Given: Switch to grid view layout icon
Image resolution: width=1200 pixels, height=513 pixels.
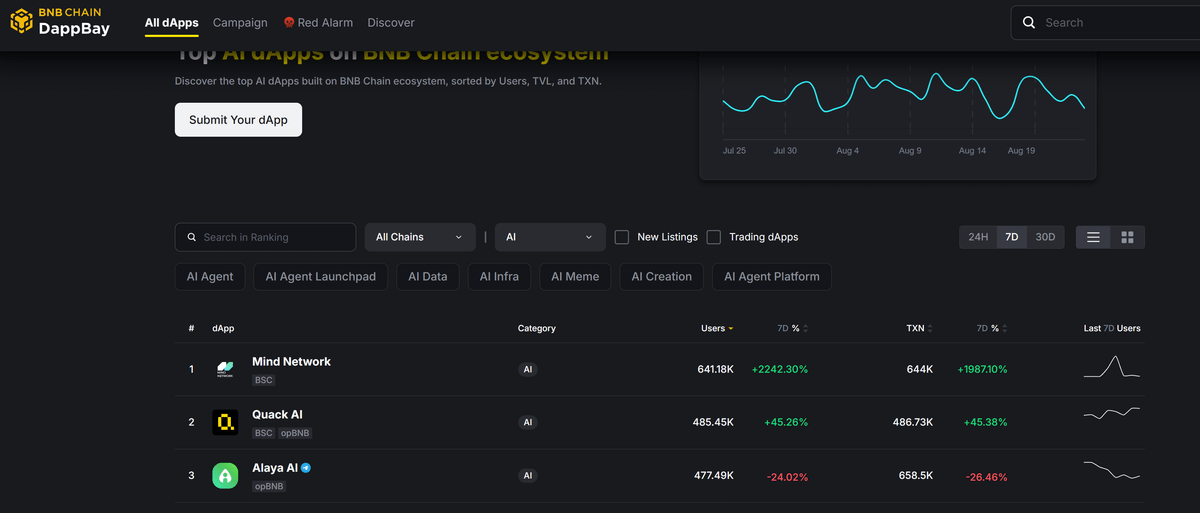Looking at the screenshot, I should point(1127,237).
